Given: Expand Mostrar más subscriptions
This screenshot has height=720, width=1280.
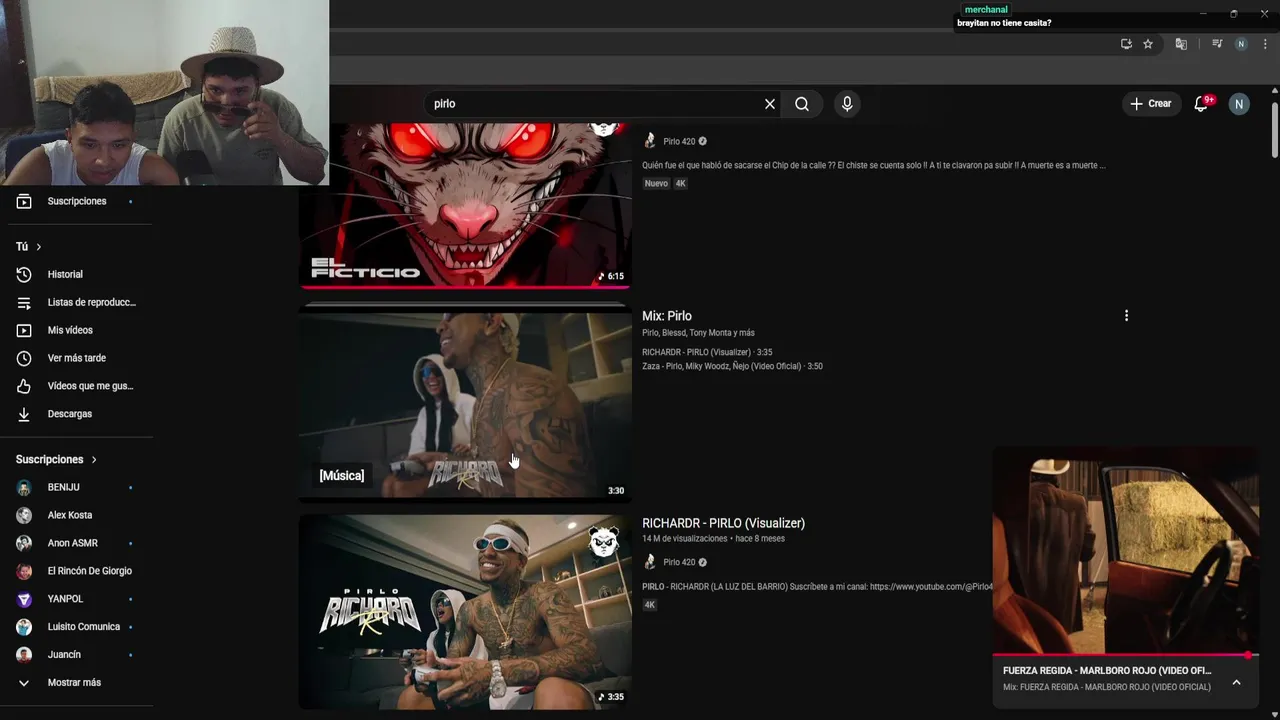Looking at the screenshot, I should [76, 683].
